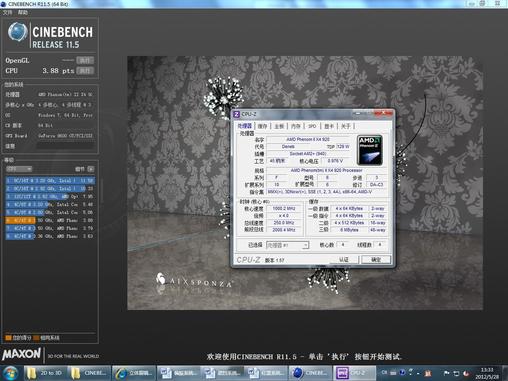The image size is (508, 381).
Task: Switch to the 关于 tab in CPU-Z
Action: click(346, 126)
